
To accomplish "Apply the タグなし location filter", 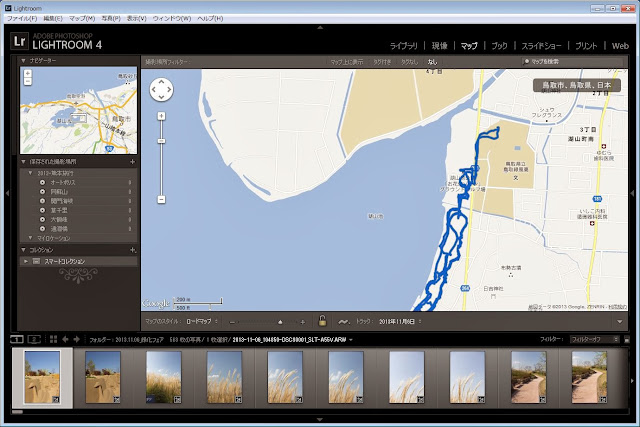I will [x=409, y=62].
